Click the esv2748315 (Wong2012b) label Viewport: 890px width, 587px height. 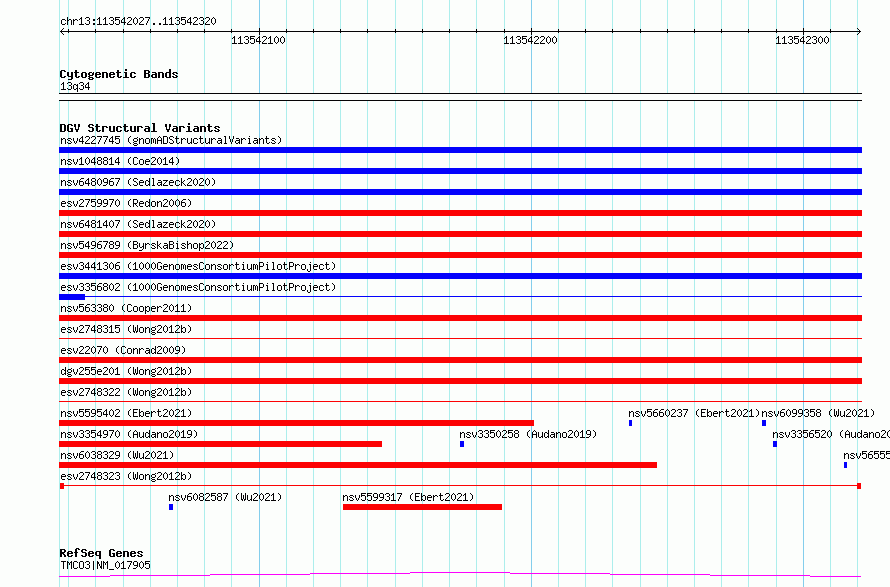click(x=126, y=329)
